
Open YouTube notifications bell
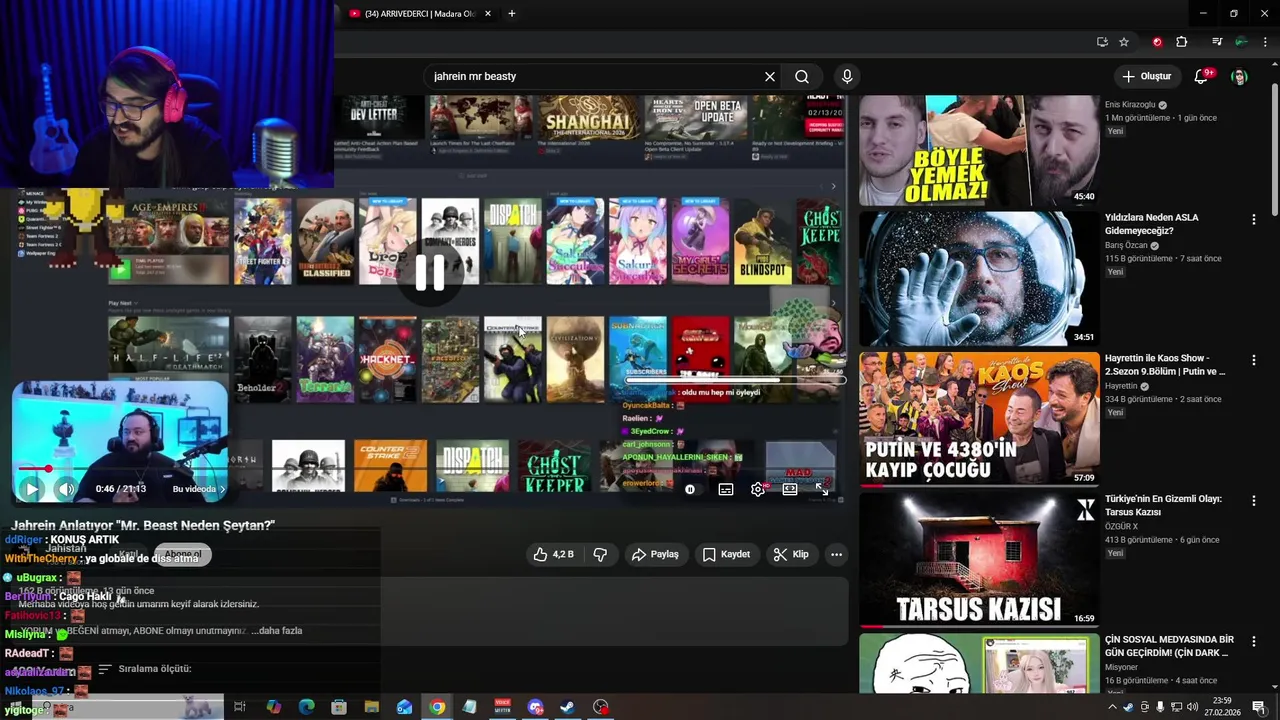pos(1202,76)
